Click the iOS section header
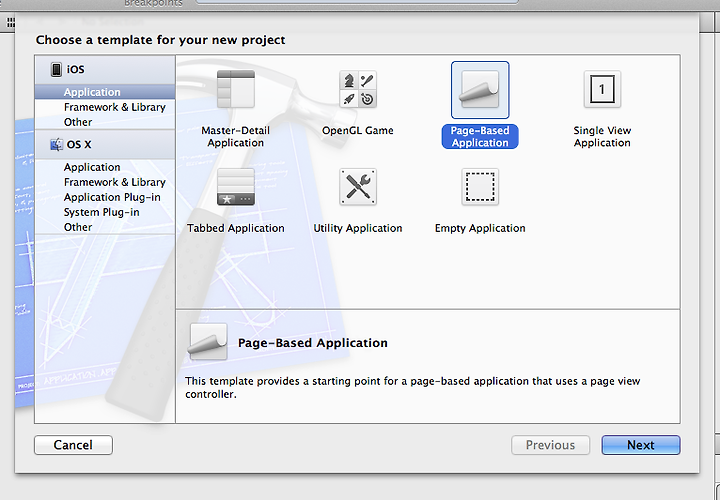This screenshot has width=720, height=500. (105, 69)
